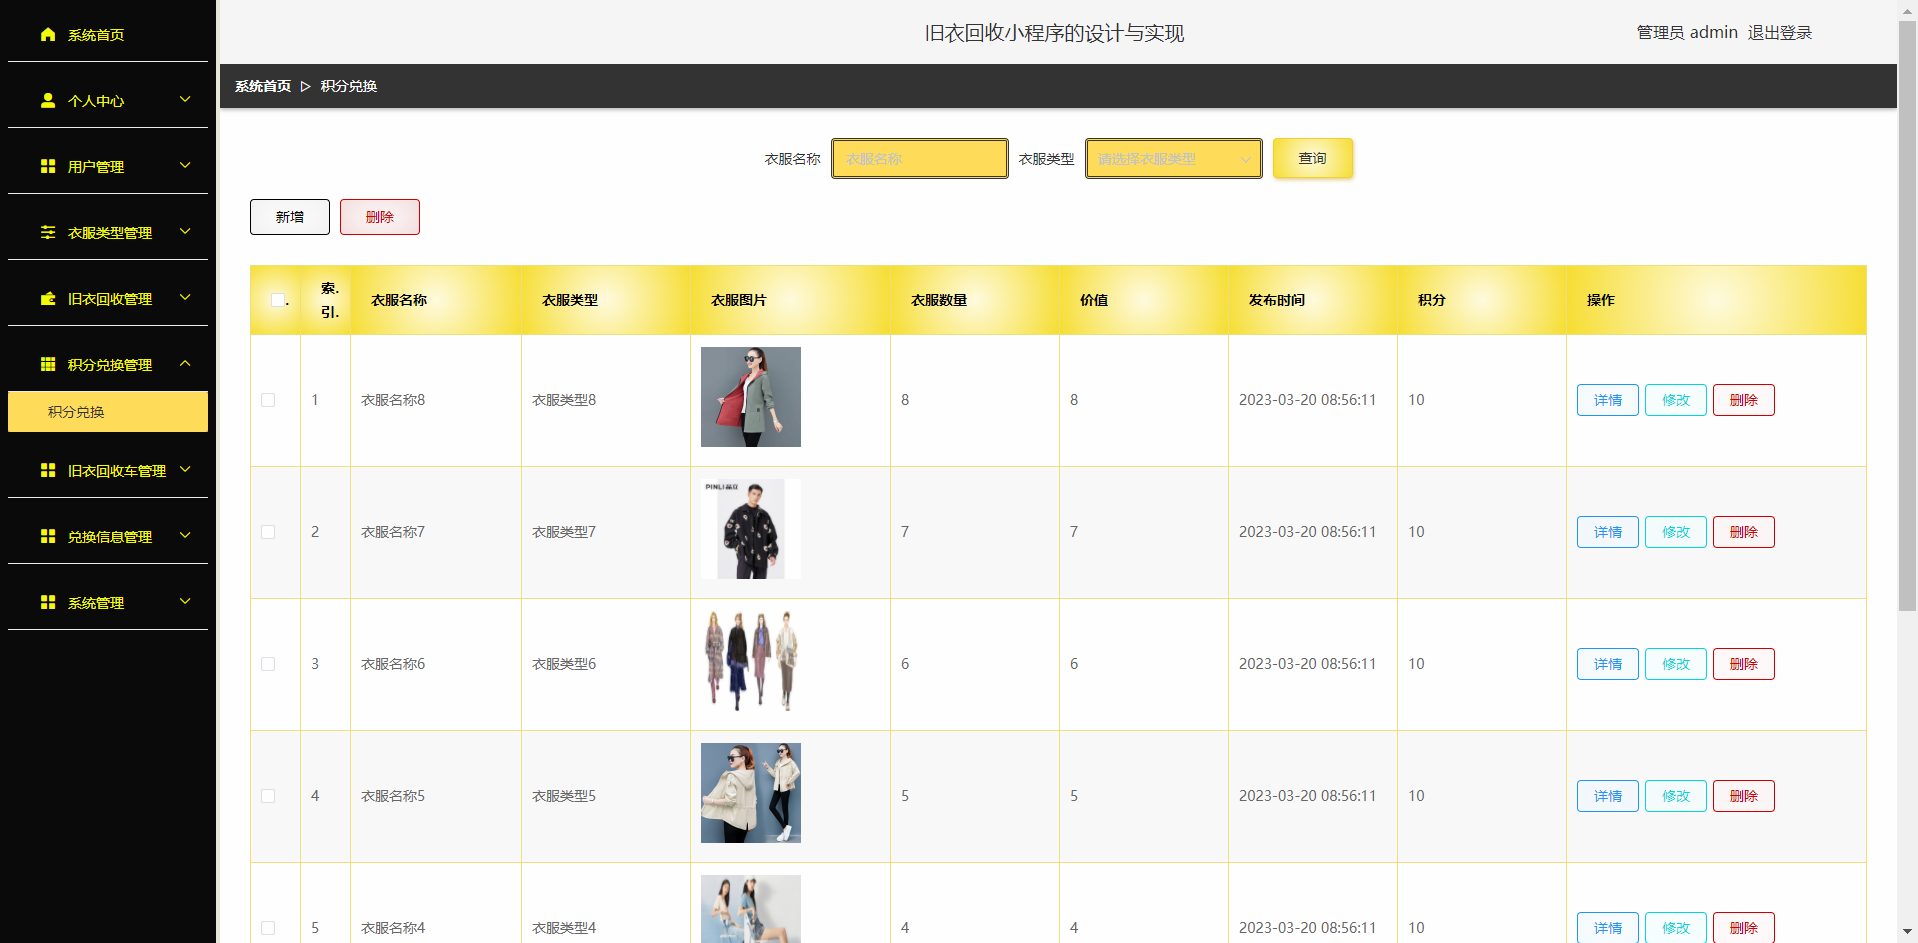Check the row checkbox for 衣服名称8

[268, 400]
